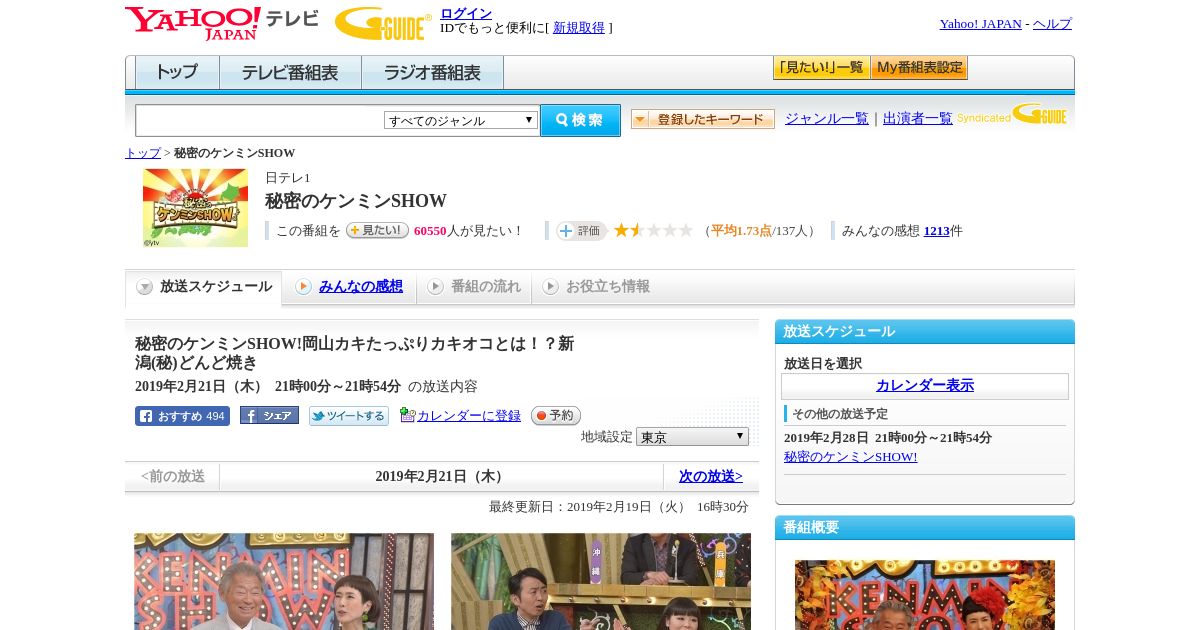Open the 秘密のケンミンSHOW! Feb 28 schedule link

851,457
